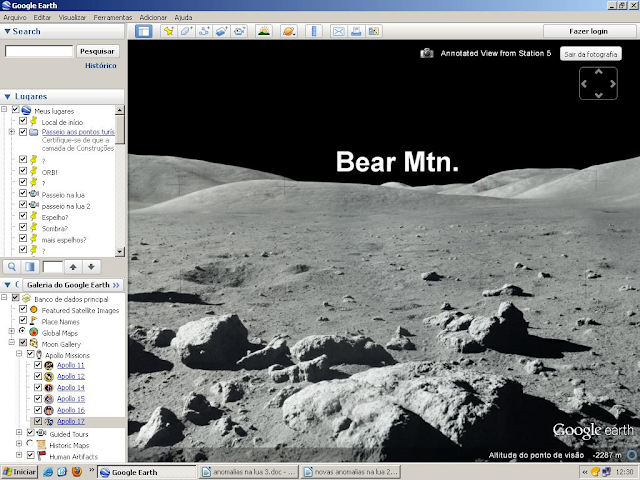Open the Ajuda menu
Image resolution: width=640 pixels, height=480 pixels.
coord(183,18)
